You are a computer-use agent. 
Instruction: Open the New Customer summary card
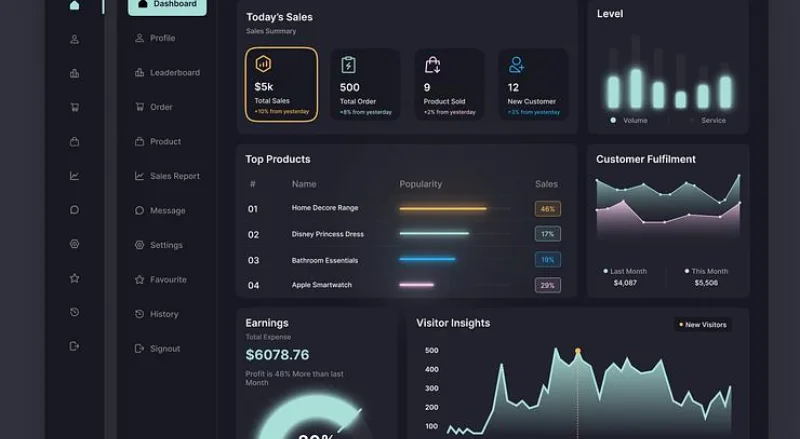pos(534,85)
